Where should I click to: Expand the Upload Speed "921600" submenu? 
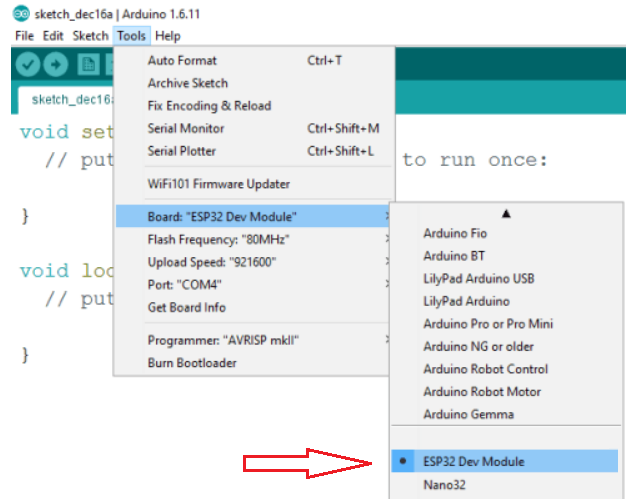point(253,262)
